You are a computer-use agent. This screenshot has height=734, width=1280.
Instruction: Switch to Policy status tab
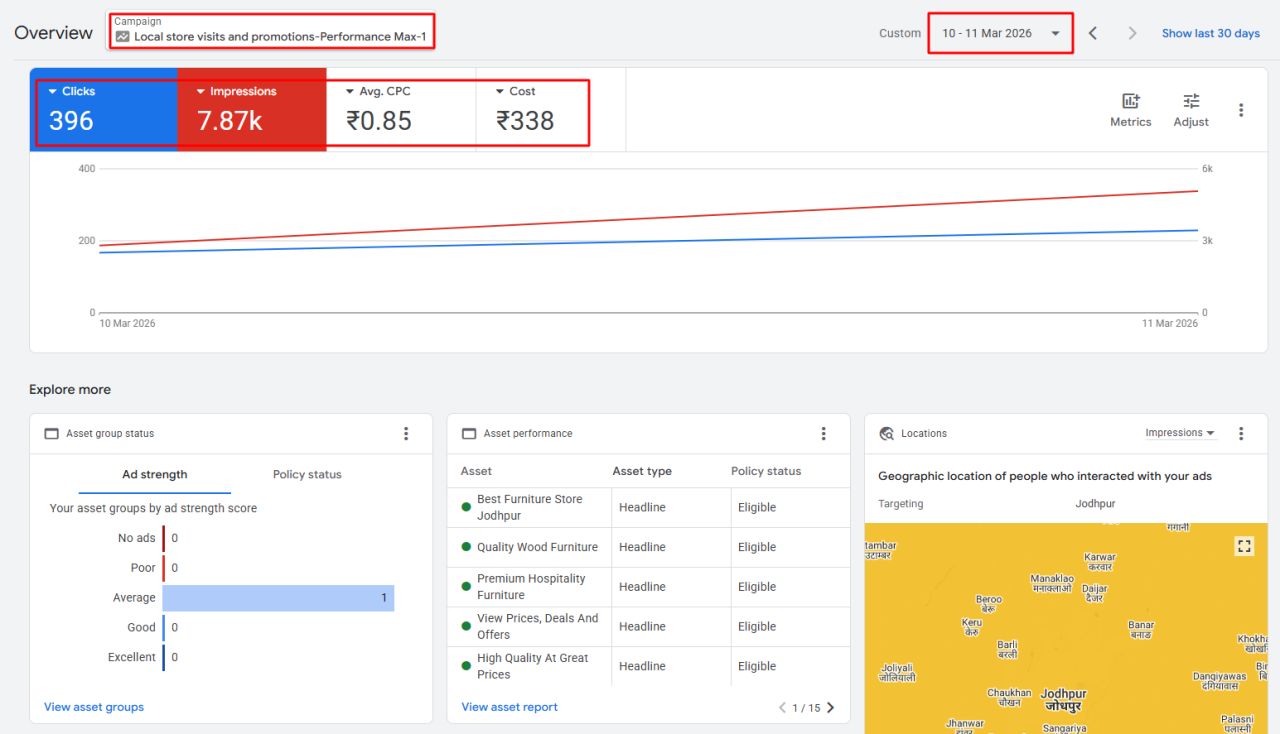(307, 474)
